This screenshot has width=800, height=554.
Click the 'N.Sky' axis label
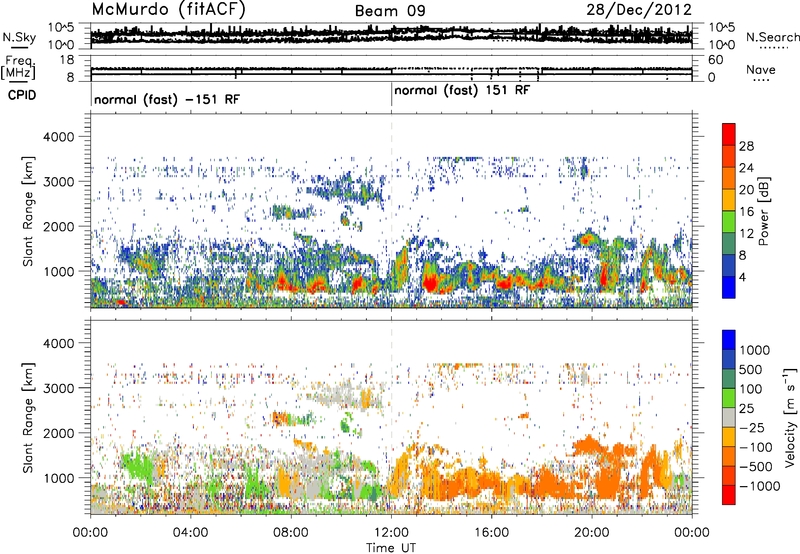19,37
